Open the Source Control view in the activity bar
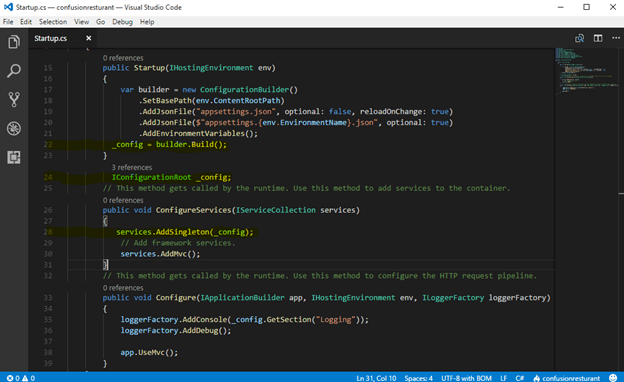This screenshot has height=382, width=624. tap(14, 99)
